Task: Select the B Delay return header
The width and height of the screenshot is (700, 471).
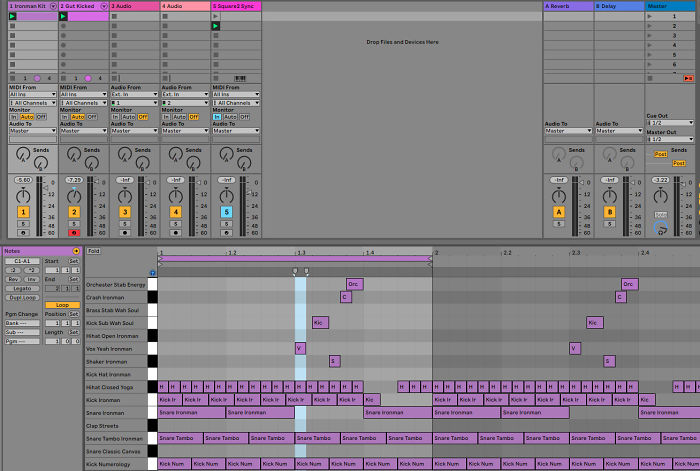Action: tap(619, 6)
